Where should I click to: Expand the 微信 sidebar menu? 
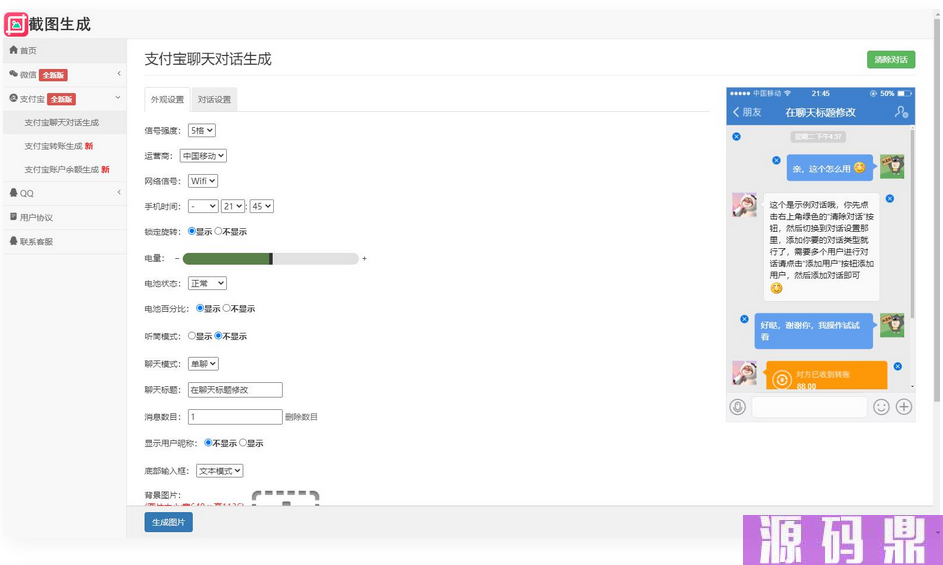(64, 75)
